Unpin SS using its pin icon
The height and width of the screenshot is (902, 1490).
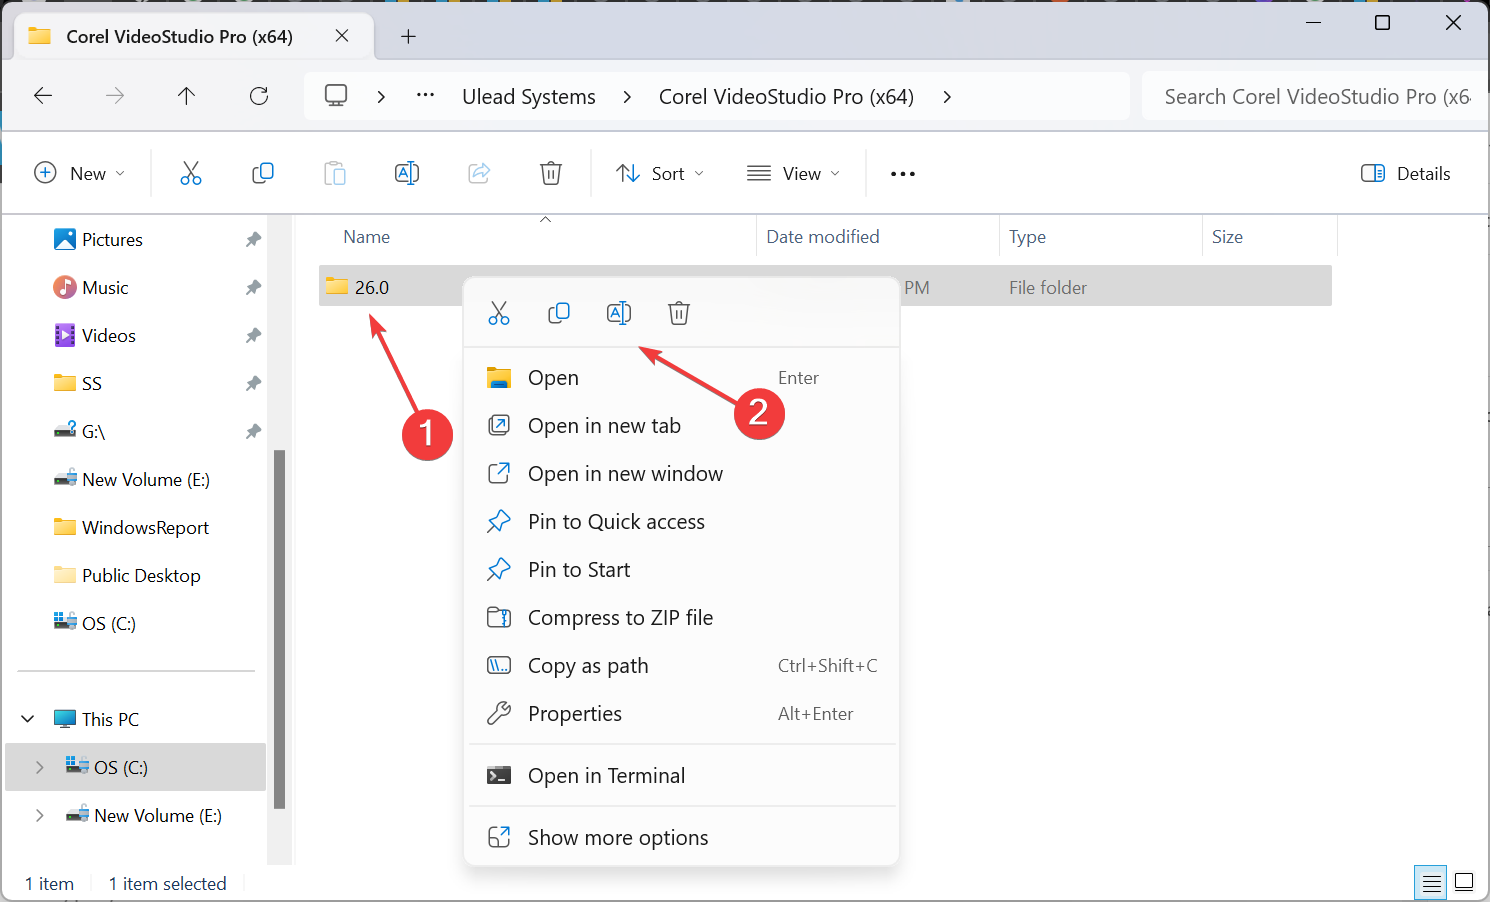coord(253,384)
